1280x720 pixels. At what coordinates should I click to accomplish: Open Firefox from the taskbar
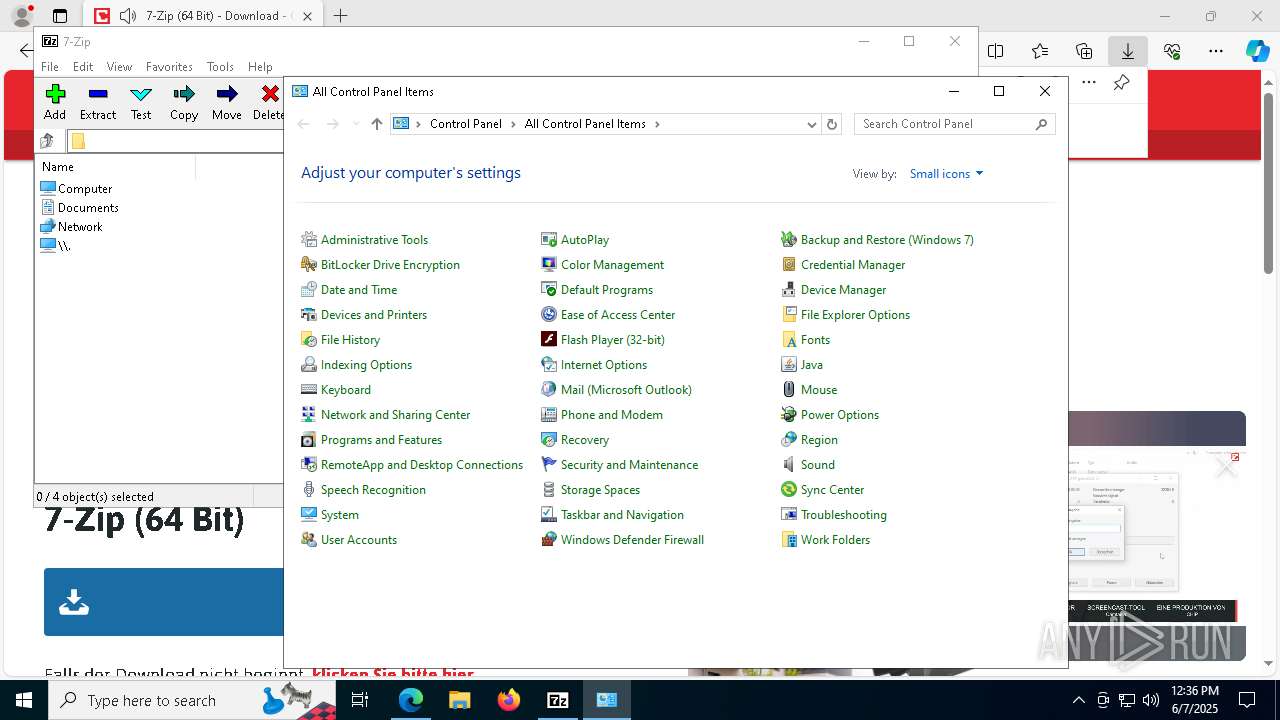(509, 700)
